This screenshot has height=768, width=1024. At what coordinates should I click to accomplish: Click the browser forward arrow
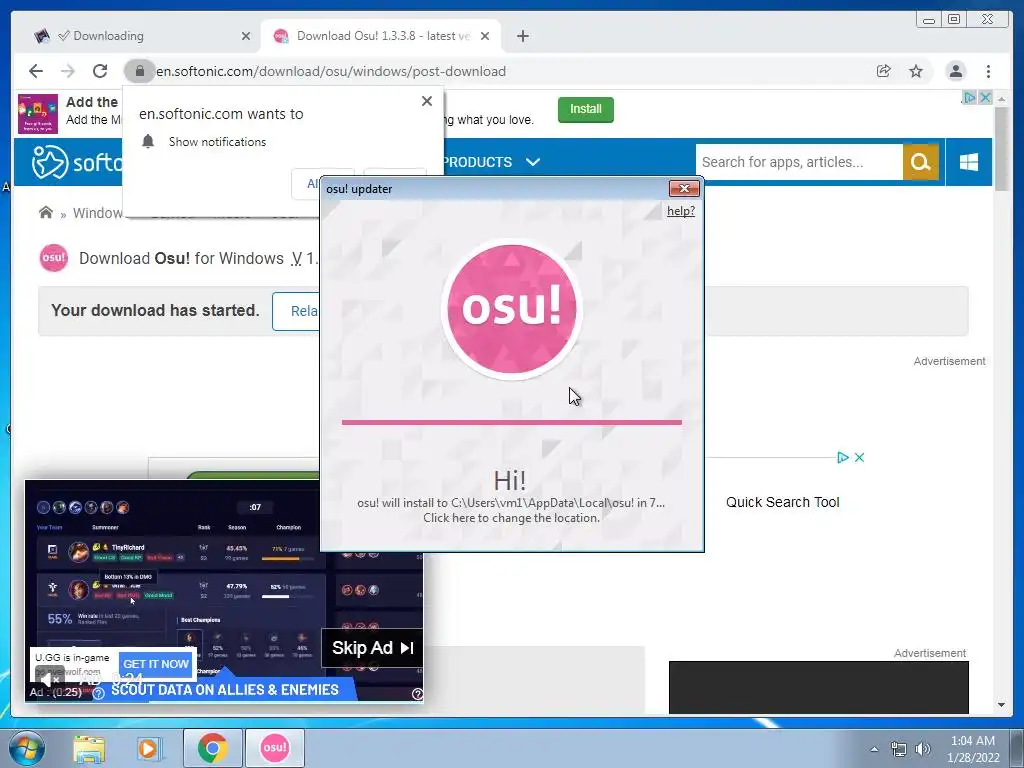click(x=68, y=71)
